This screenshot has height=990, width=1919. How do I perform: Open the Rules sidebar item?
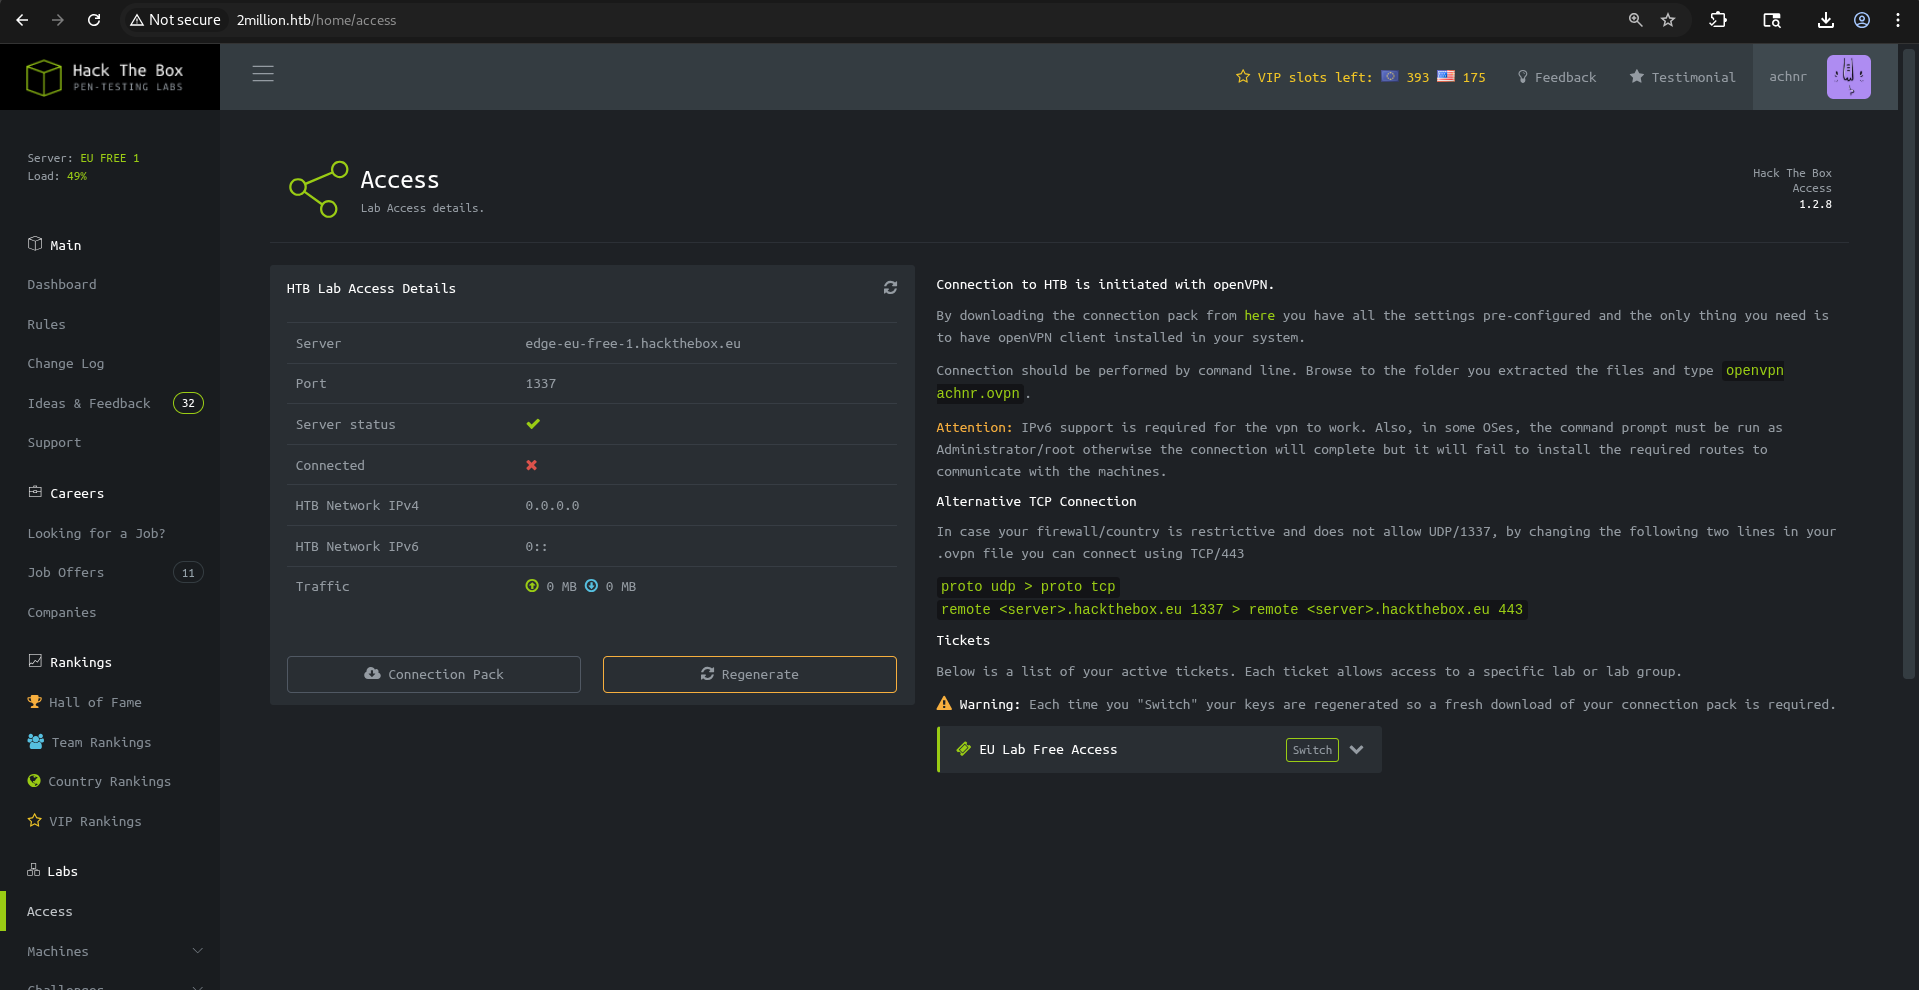point(46,325)
